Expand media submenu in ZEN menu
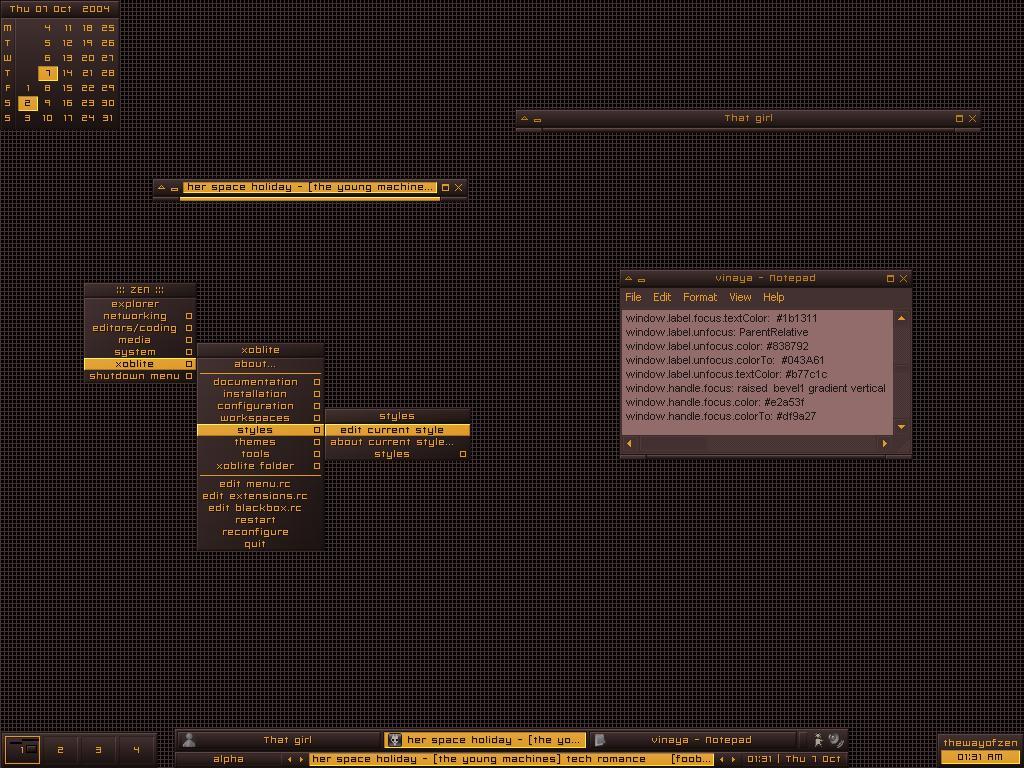Image resolution: width=1024 pixels, height=768 pixels. [x=140, y=340]
